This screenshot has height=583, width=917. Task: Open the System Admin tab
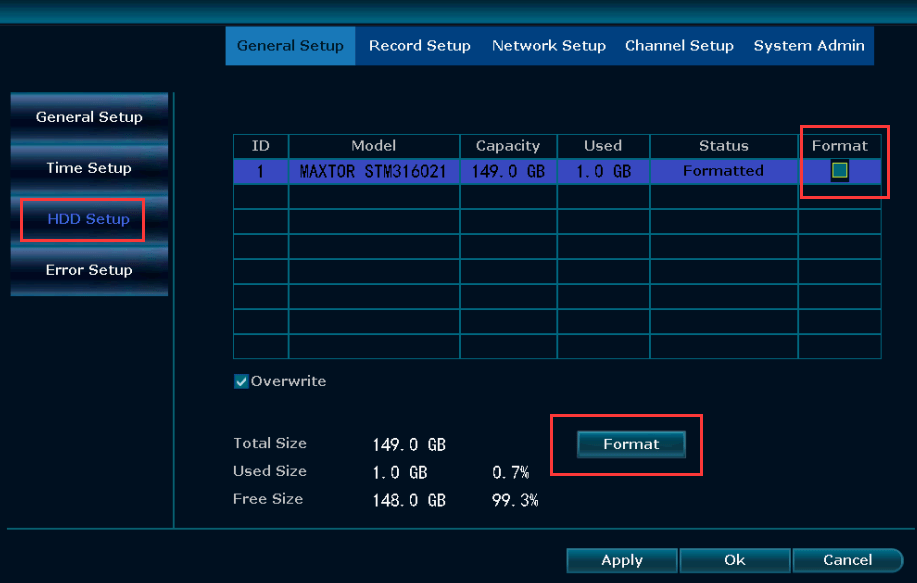[809, 46]
